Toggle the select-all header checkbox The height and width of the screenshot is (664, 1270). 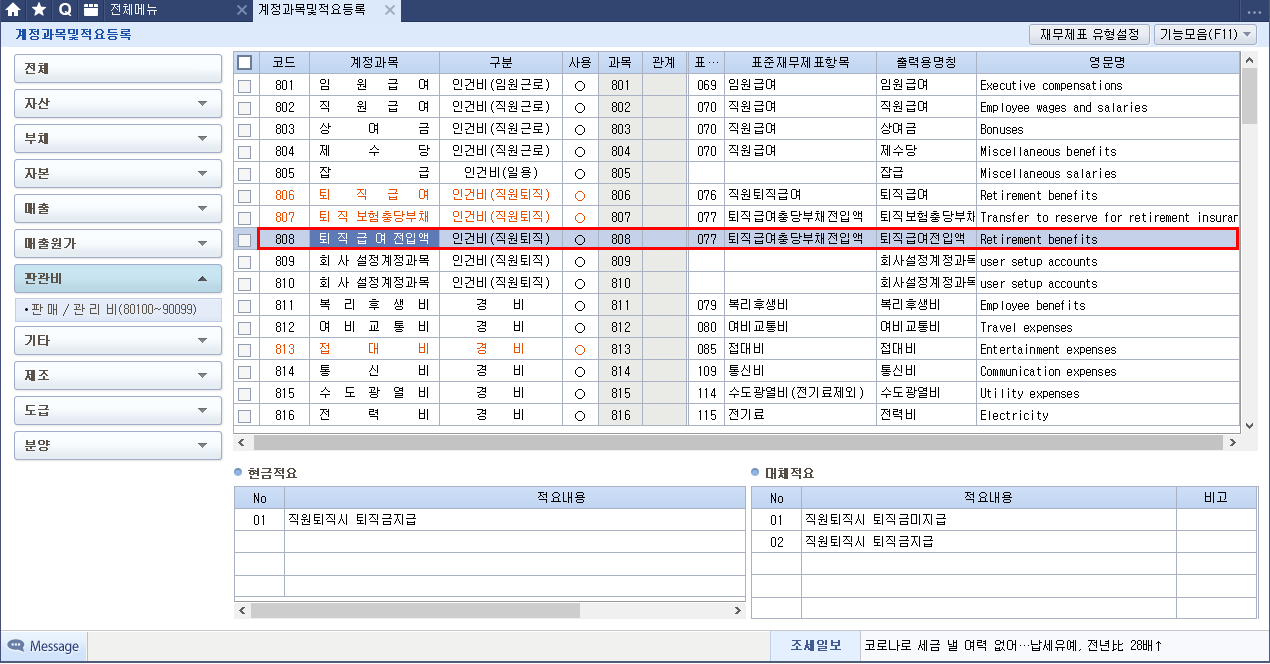coord(245,62)
